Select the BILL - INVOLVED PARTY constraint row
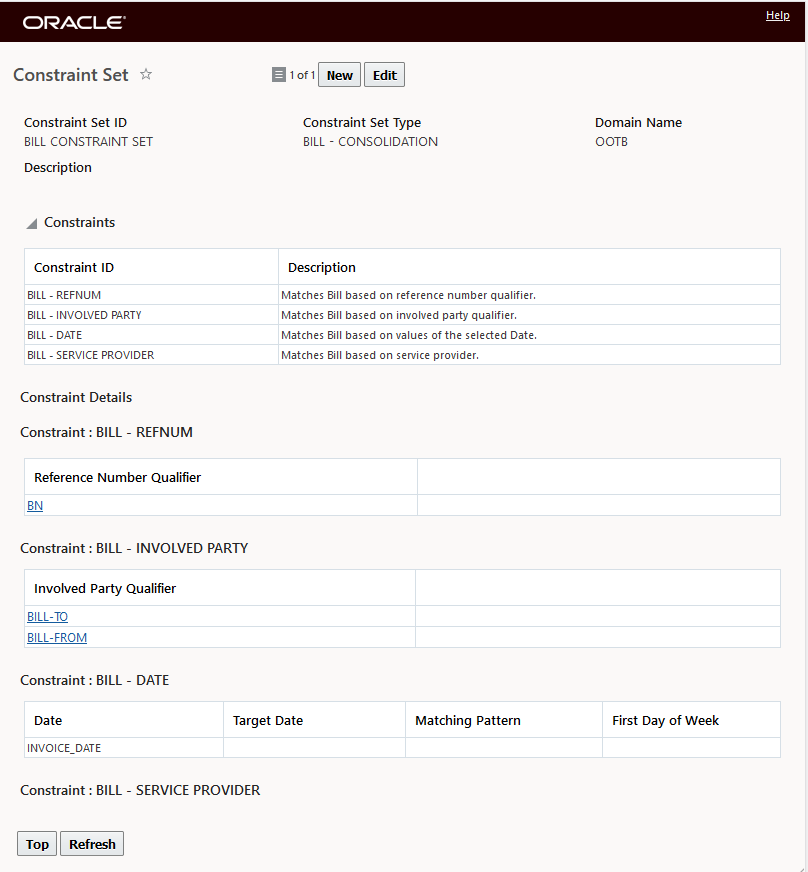Viewport: 808px width, 872px height. [84, 315]
